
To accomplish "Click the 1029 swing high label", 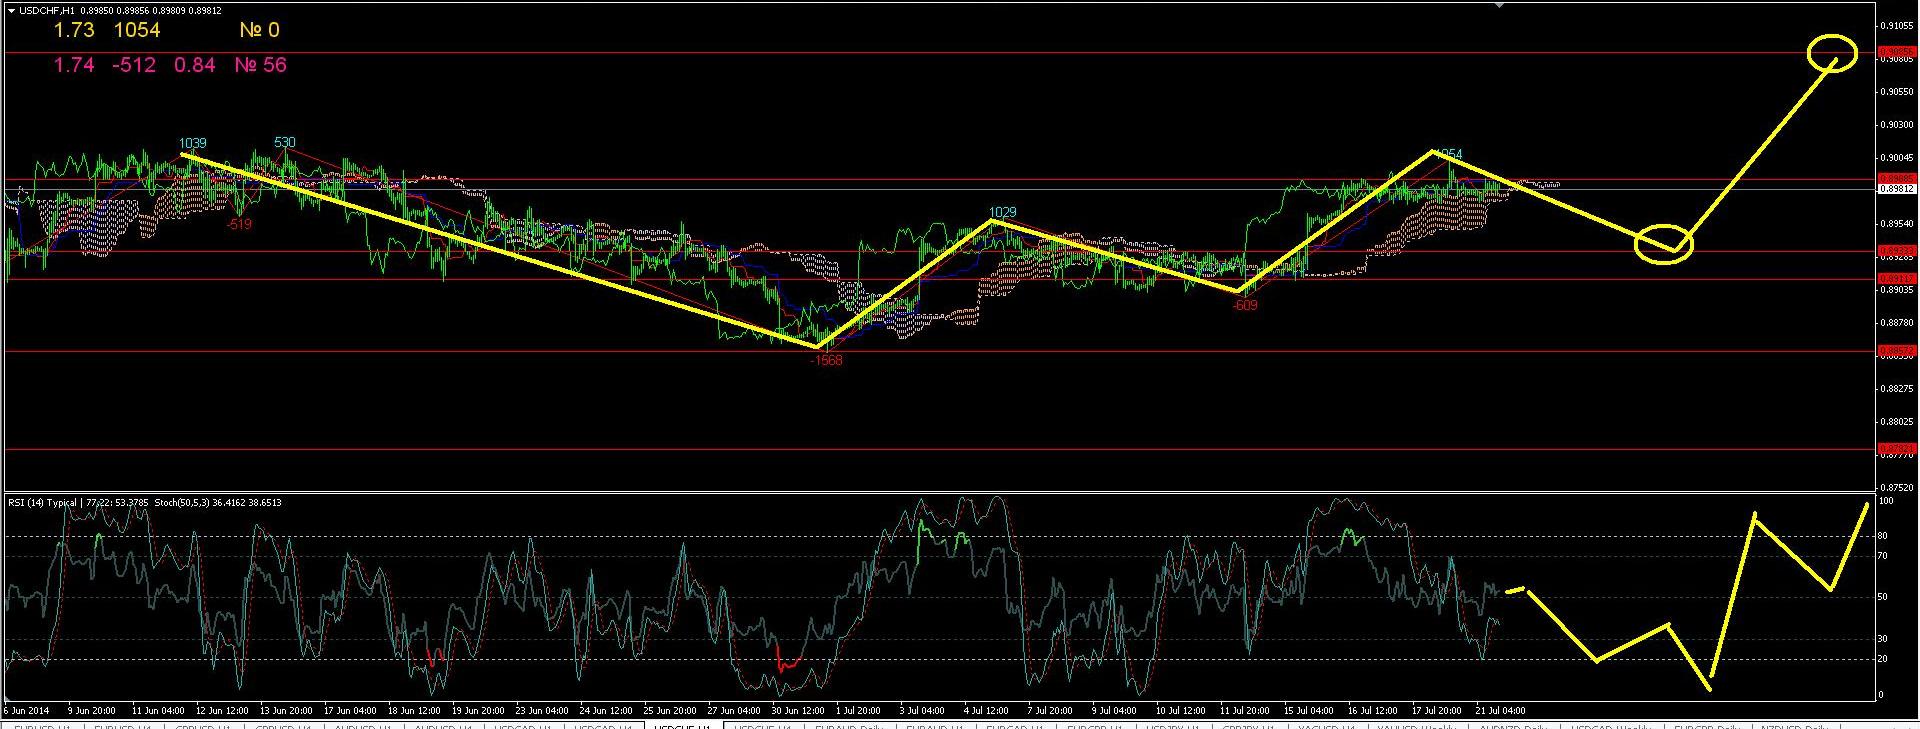I will pyautogui.click(x=1002, y=212).
